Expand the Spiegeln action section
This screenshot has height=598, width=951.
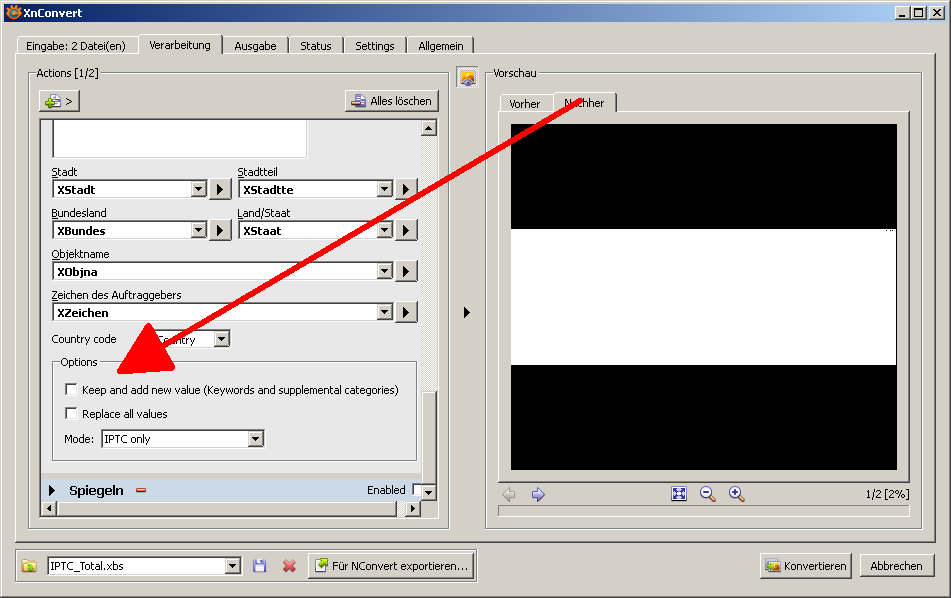pos(52,490)
